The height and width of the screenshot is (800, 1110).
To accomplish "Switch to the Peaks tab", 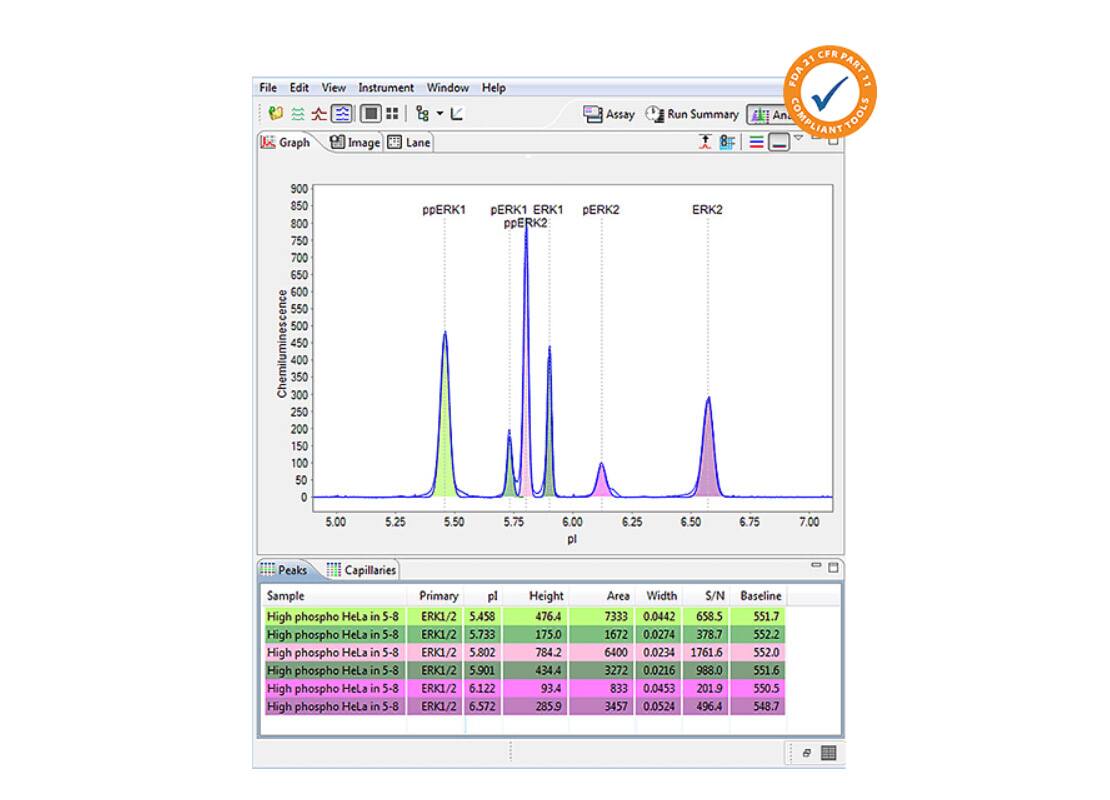I will (284, 570).
